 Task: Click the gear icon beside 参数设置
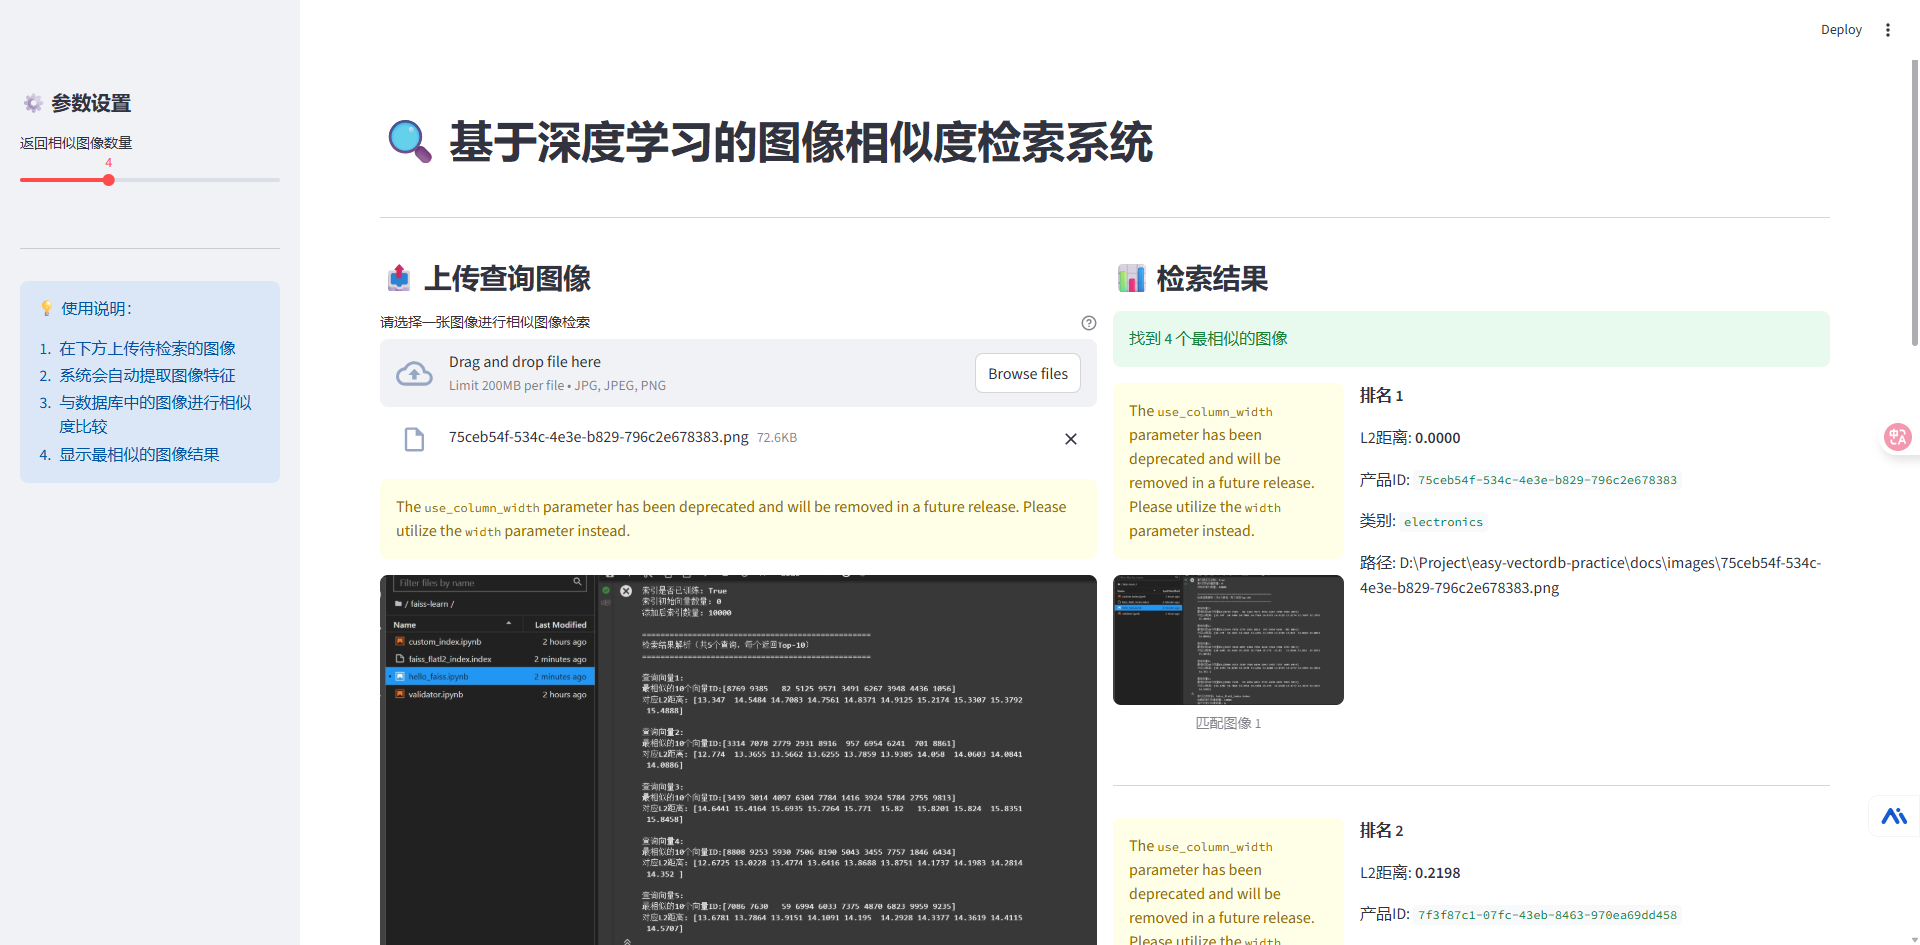[x=31, y=103]
